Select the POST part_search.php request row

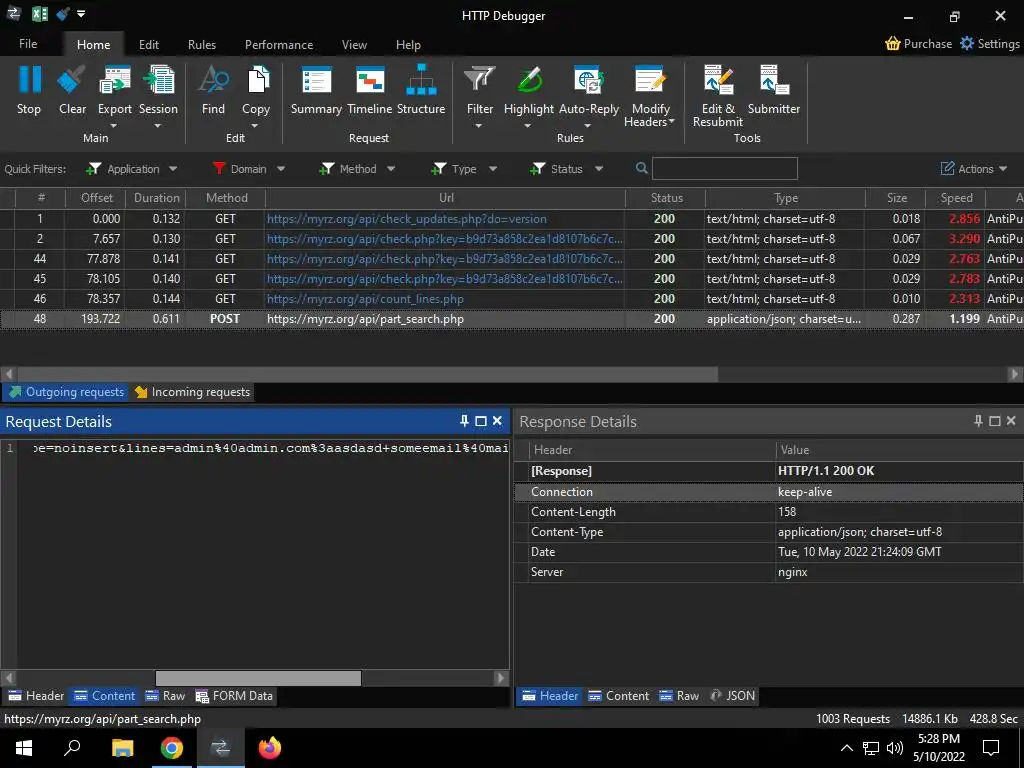(512, 319)
